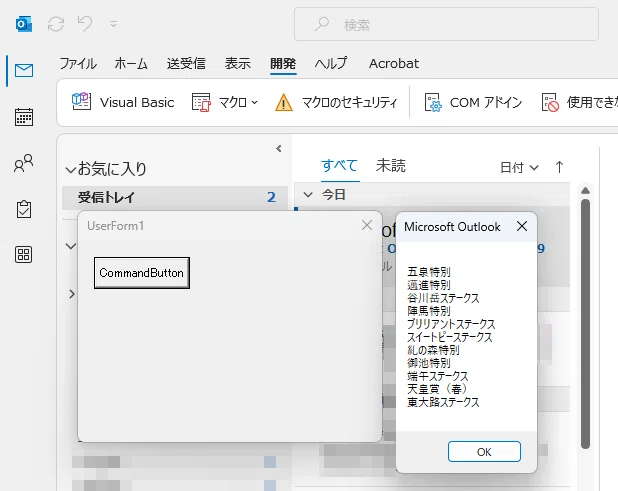
Task: Collapse the 今日 message group
Action: coord(308,195)
